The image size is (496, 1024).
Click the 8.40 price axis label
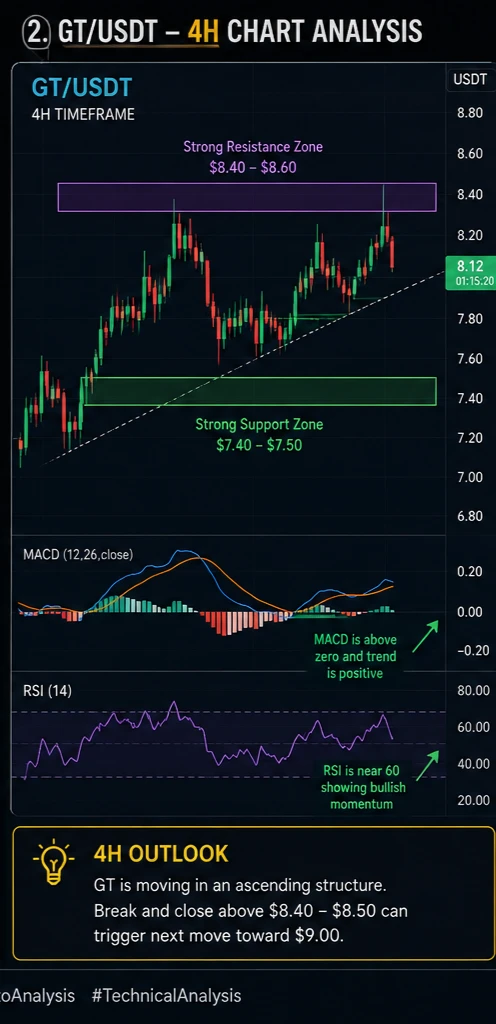(x=470, y=195)
